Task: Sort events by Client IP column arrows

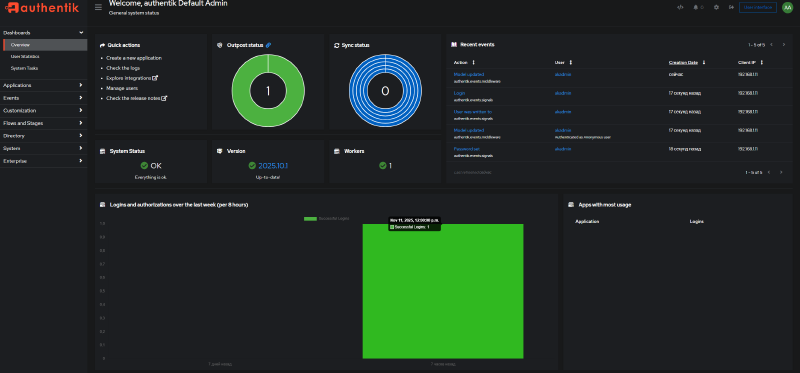Action: click(761, 62)
